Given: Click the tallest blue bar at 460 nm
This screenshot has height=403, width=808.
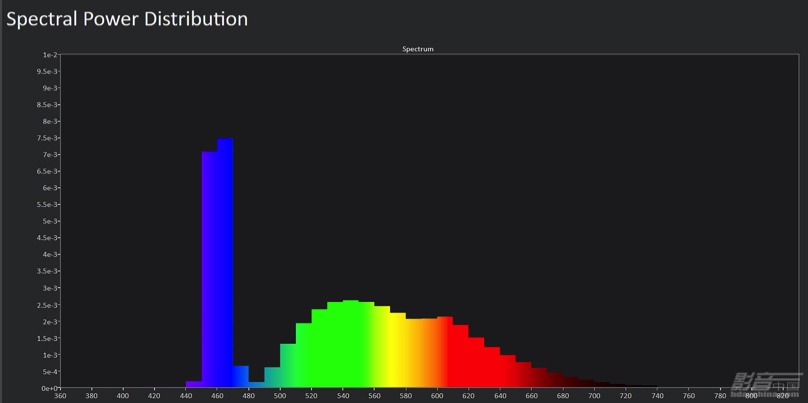Looking at the screenshot, I should point(225,263).
